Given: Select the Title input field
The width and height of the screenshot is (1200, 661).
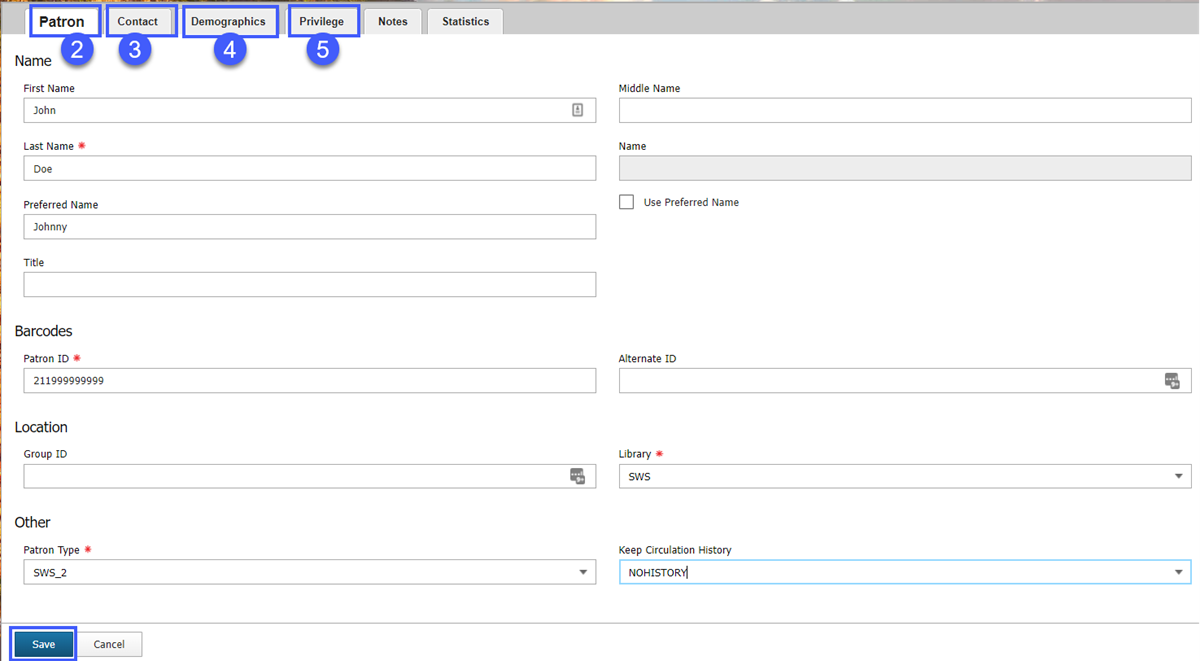Looking at the screenshot, I should [x=309, y=285].
